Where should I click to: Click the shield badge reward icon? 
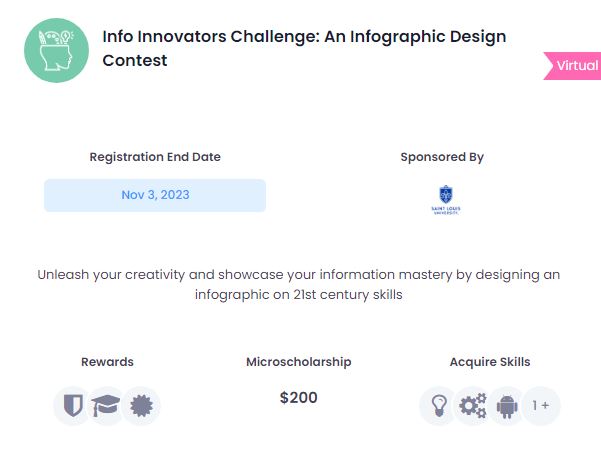click(73, 406)
